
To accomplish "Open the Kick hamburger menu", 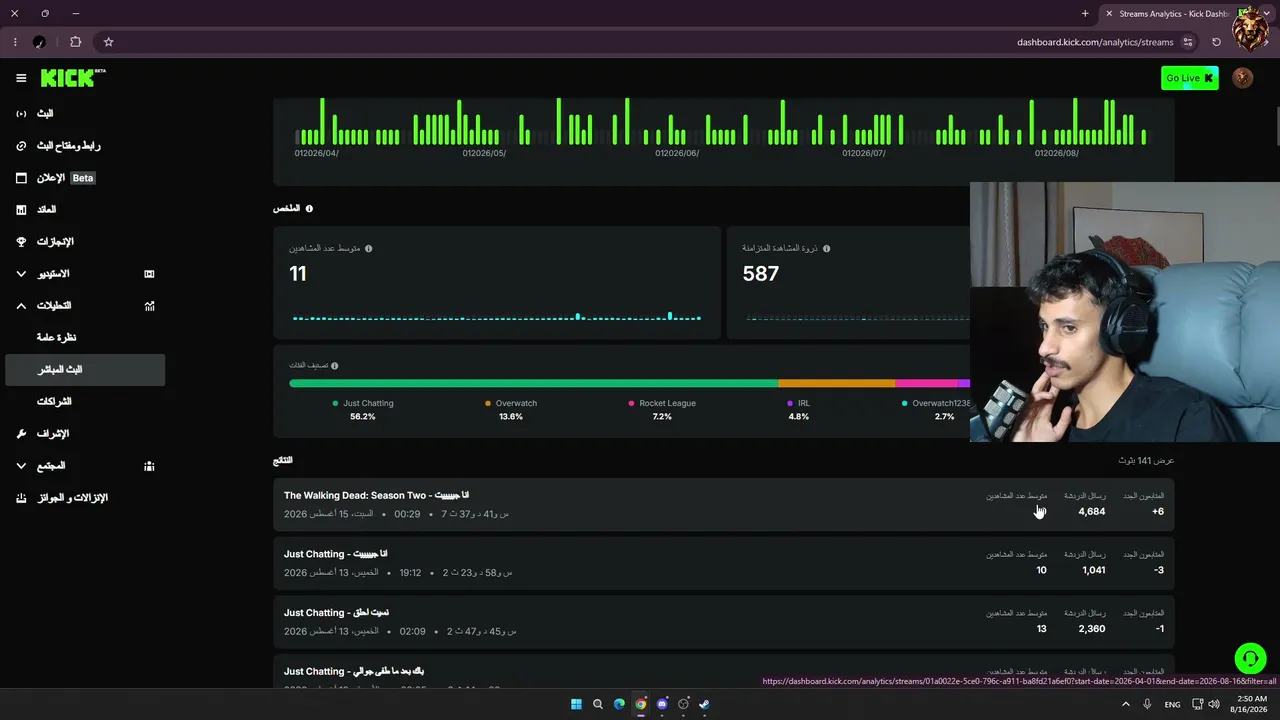I will (x=21, y=78).
